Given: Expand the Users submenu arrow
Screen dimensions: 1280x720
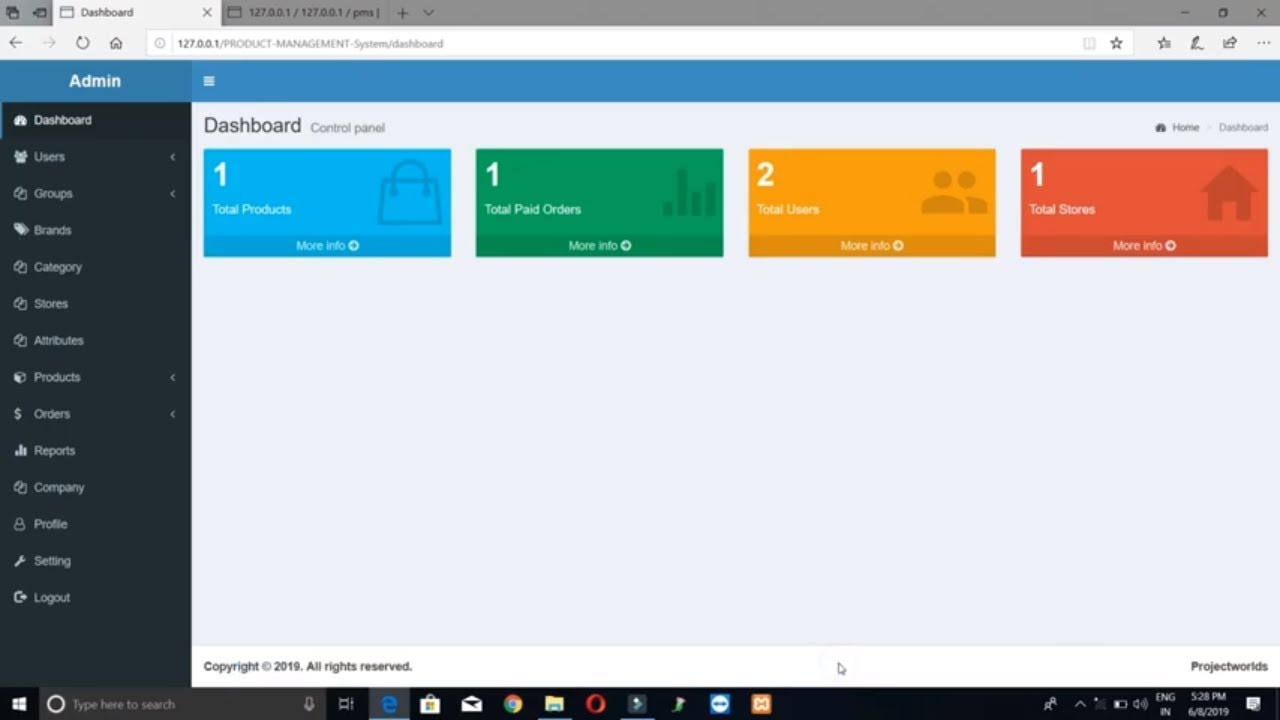Looking at the screenshot, I should pos(172,157).
